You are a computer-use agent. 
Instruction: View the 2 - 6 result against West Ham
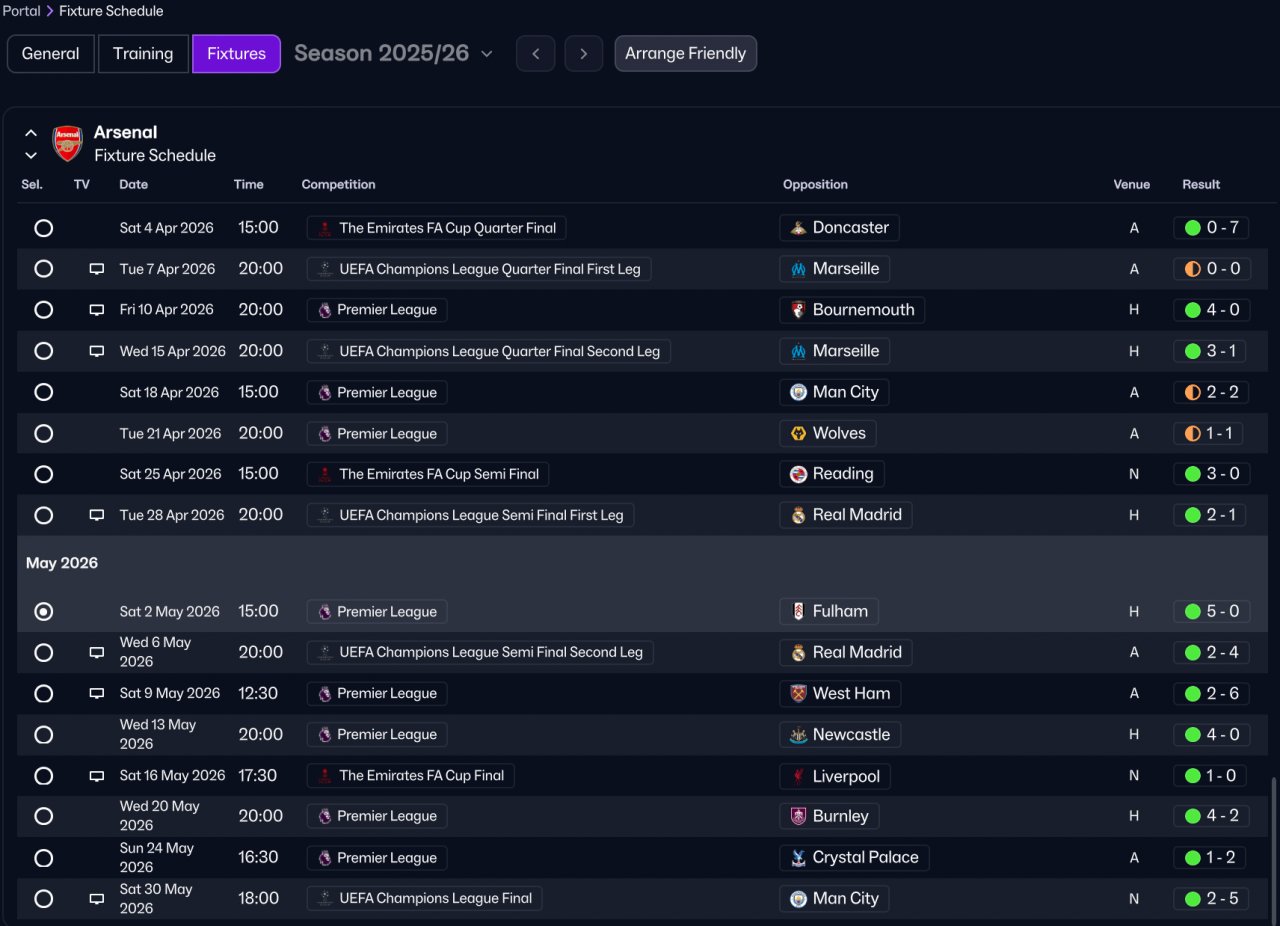[x=1211, y=693]
